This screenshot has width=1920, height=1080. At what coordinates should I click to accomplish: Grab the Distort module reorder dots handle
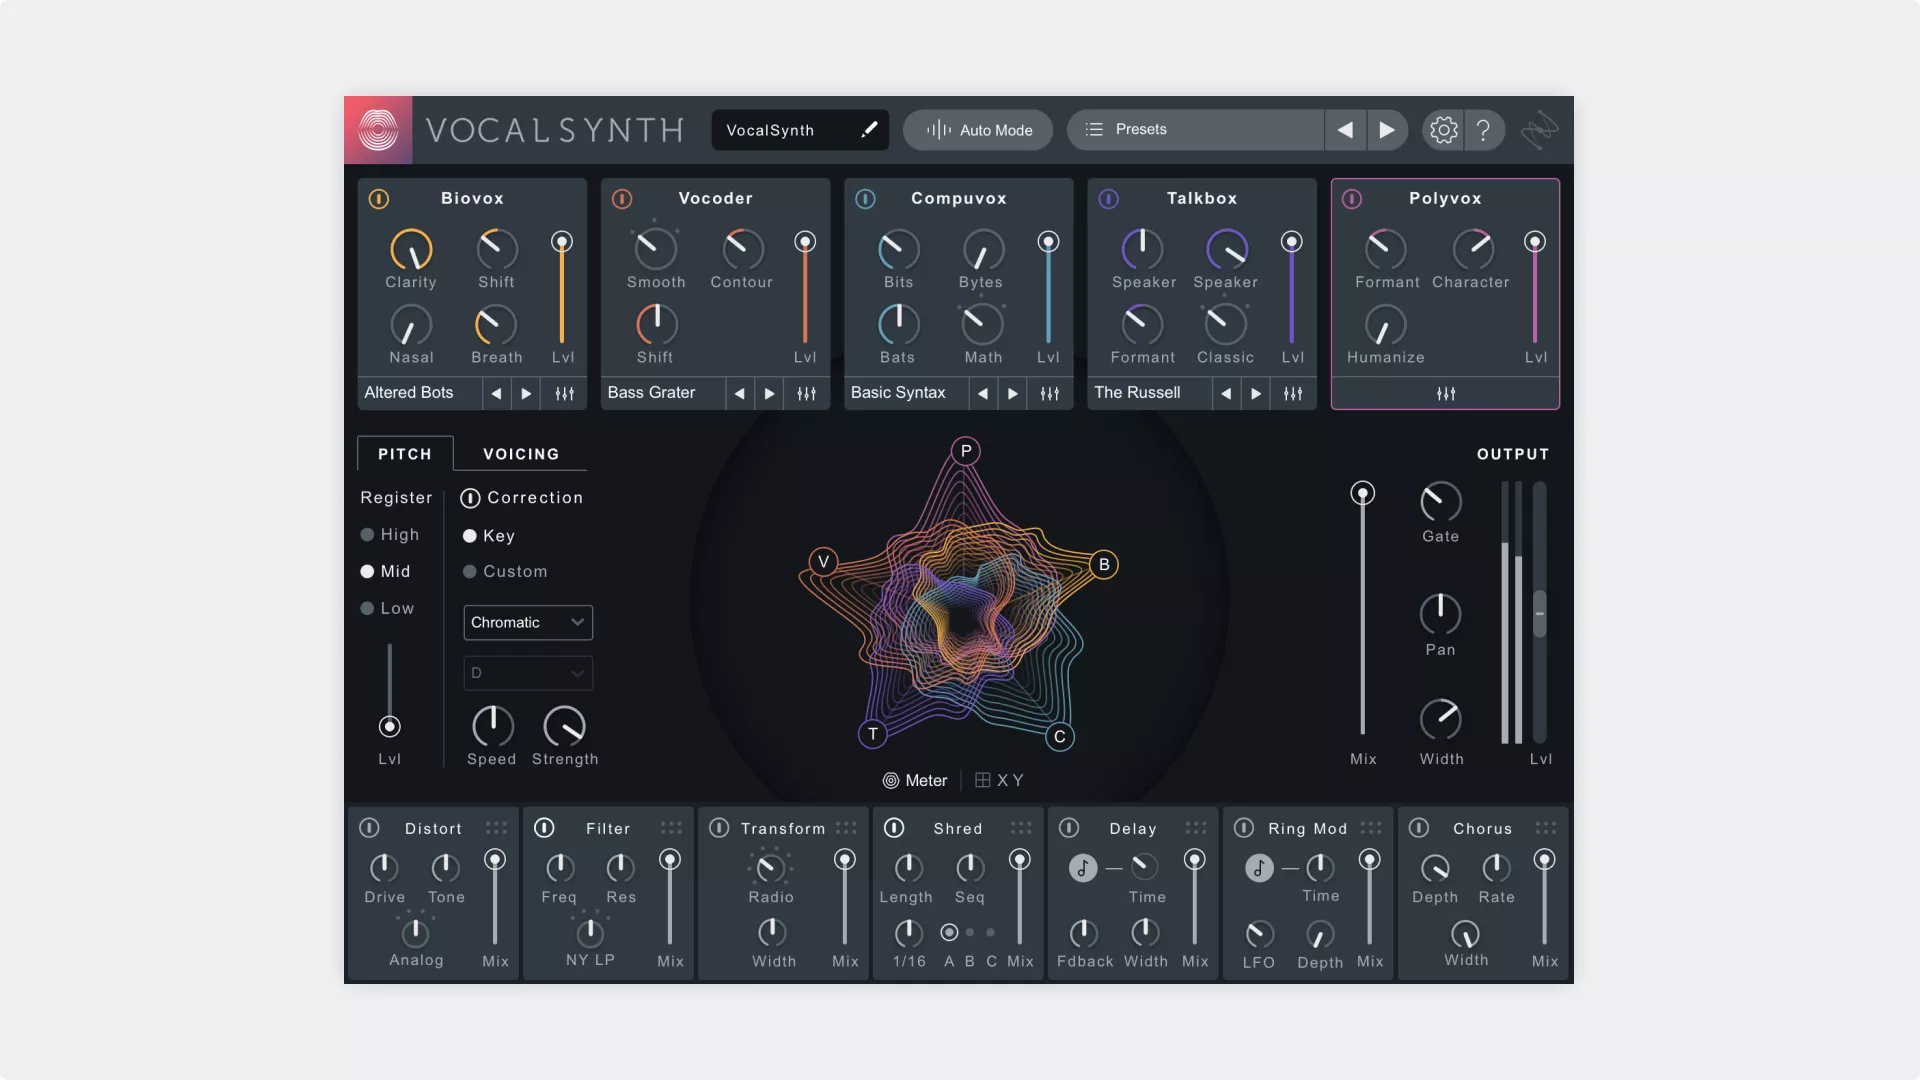[496, 828]
